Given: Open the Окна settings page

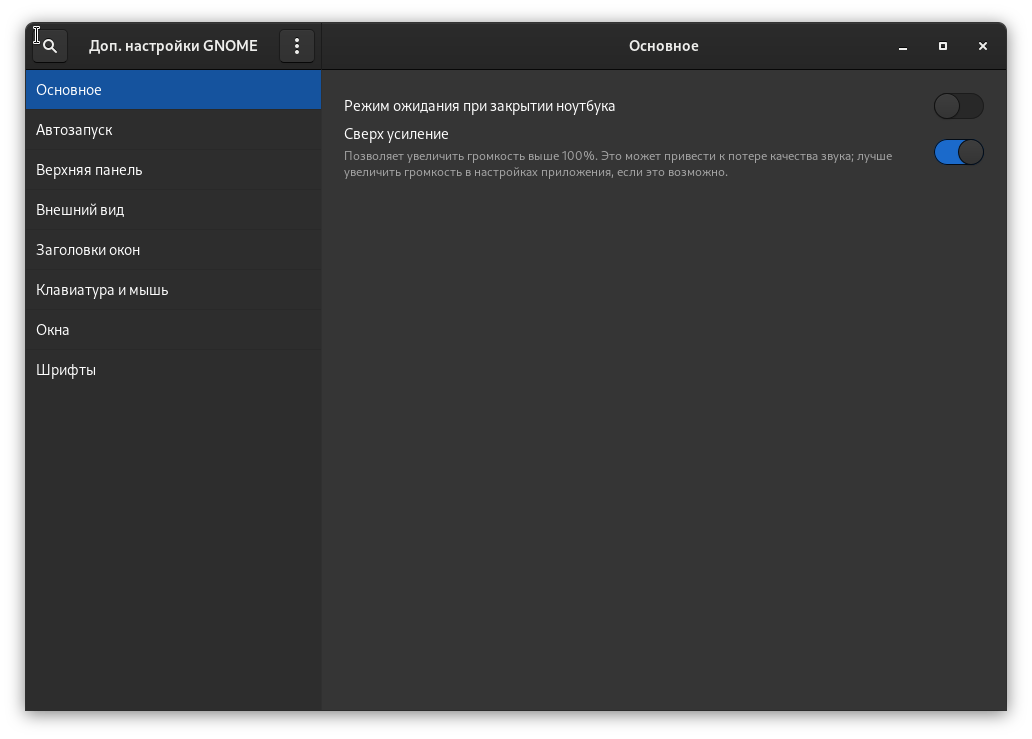Looking at the screenshot, I should click(173, 330).
